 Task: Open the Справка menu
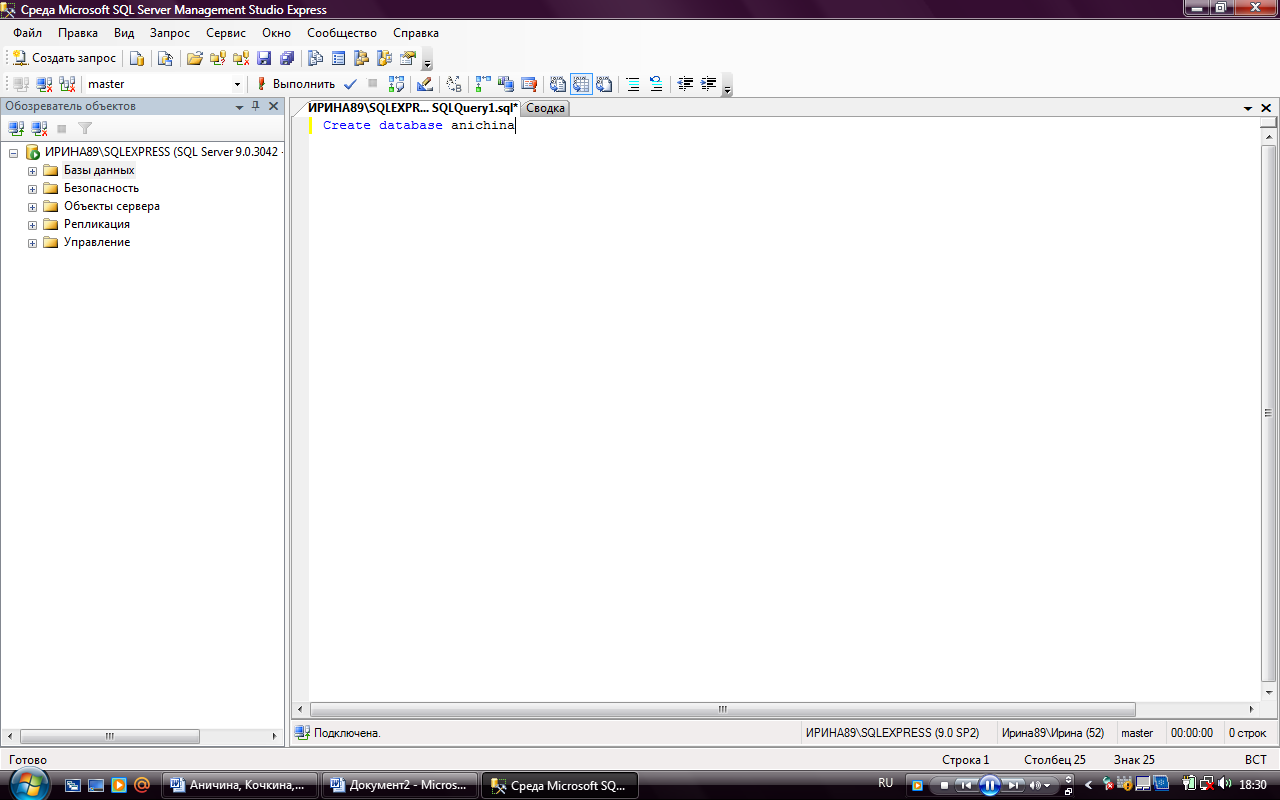point(416,33)
